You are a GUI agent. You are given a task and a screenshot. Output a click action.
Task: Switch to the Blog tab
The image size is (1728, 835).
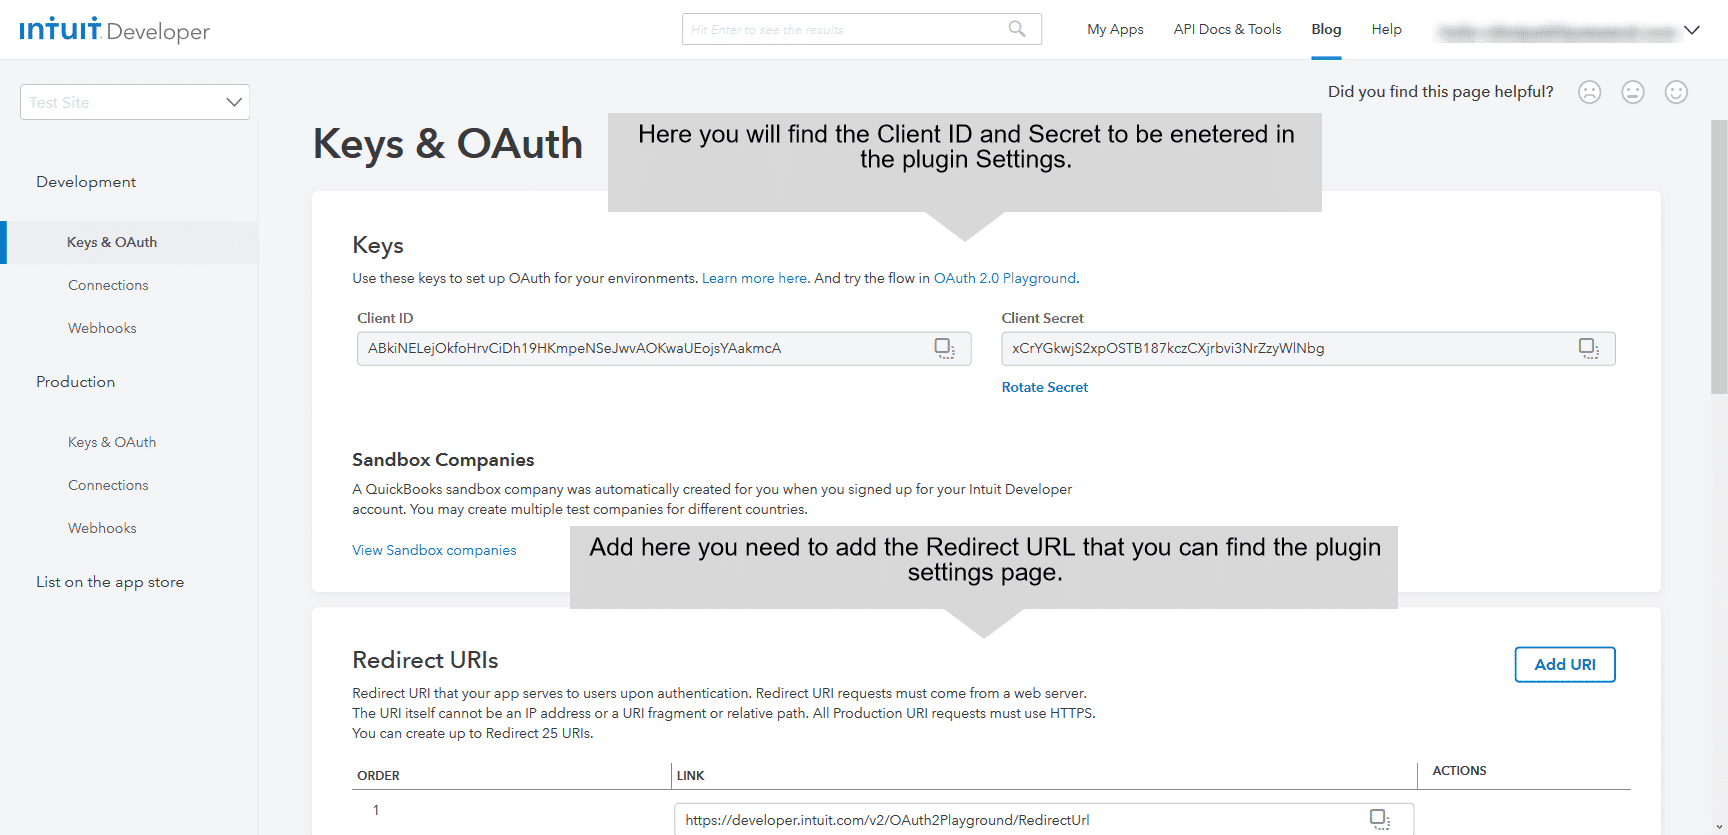(x=1326, y=29)
